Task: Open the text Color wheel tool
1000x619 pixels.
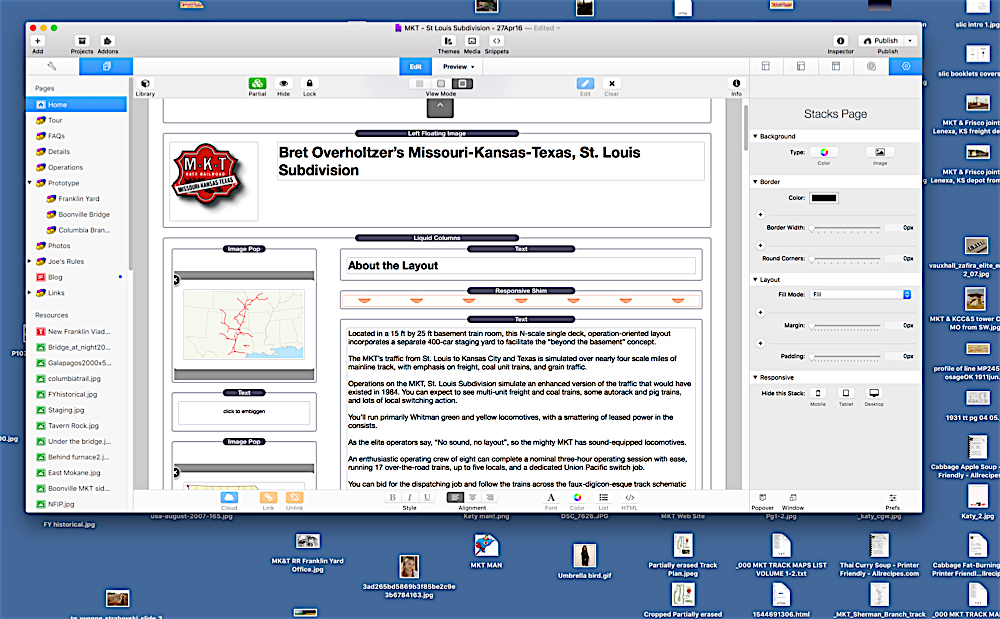Action: pyautogui.click(x=577, y=498)
